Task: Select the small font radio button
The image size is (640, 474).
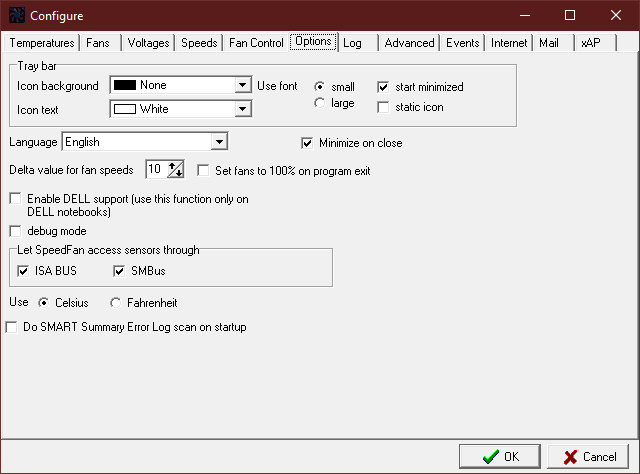Action: coord(320,87)
